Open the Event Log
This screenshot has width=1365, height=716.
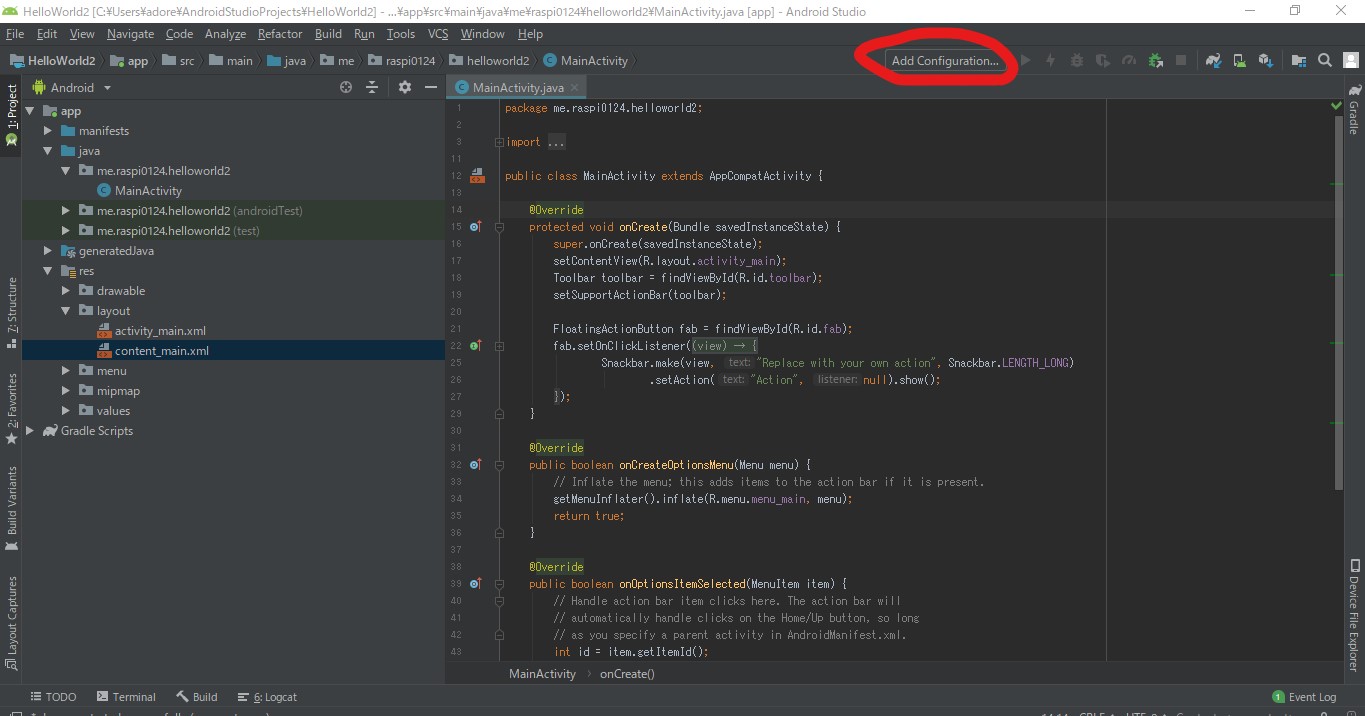click(x=1304, y=697)
